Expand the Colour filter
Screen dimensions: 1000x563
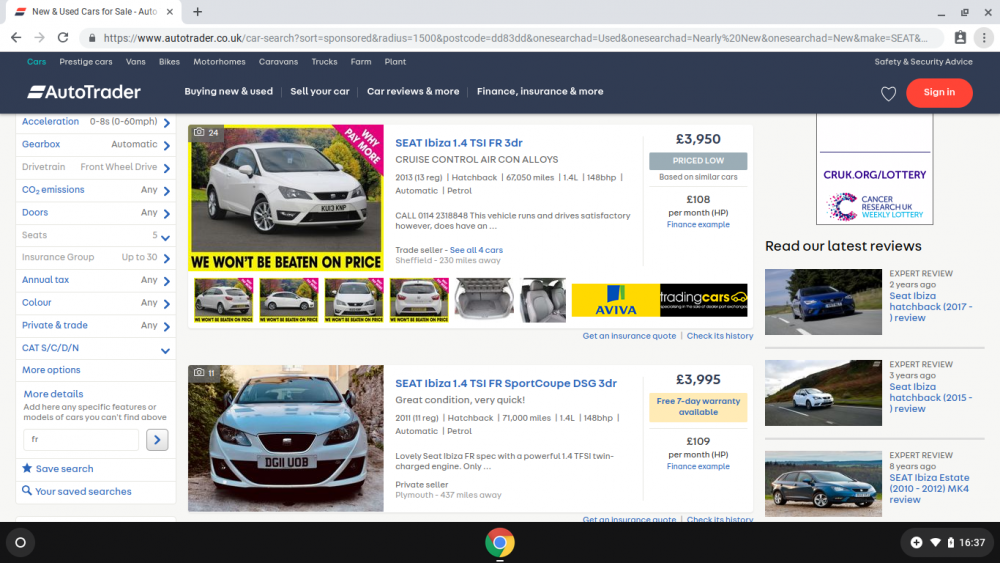point(96,303)
